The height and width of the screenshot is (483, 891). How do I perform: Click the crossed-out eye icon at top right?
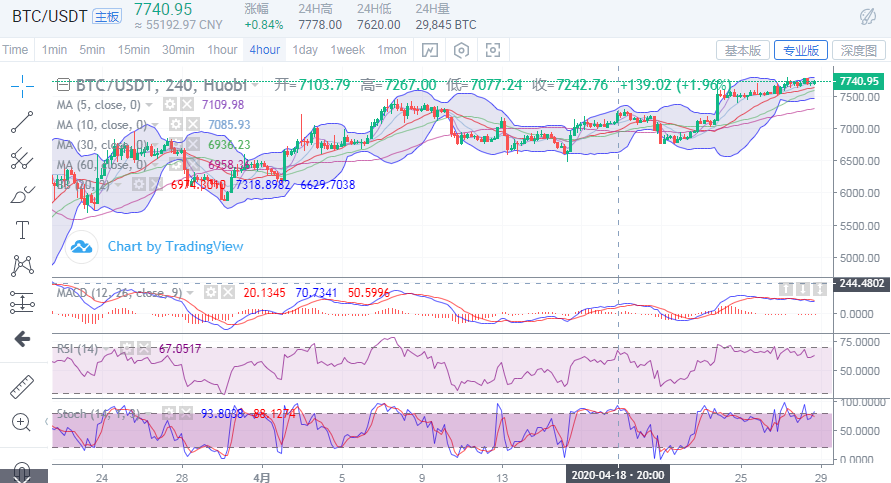coord(868,17)
